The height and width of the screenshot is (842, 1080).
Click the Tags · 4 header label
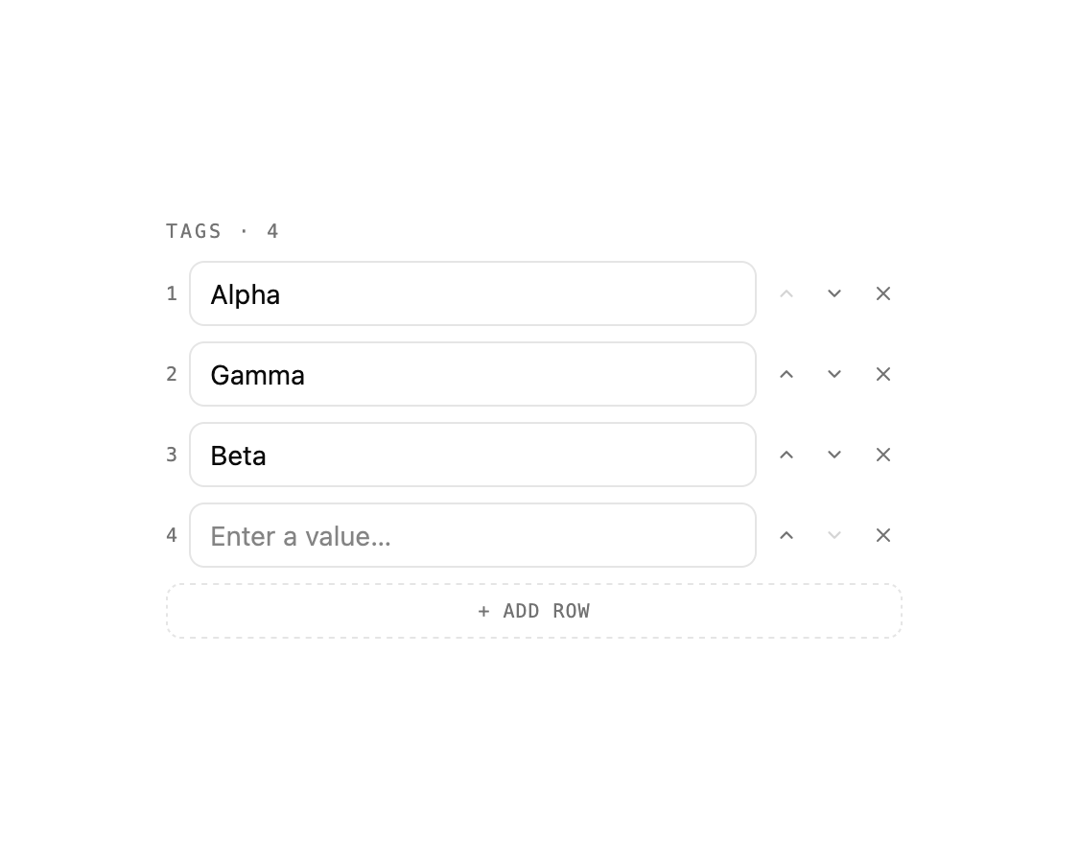pyautogui.click(x=222, y=231)
